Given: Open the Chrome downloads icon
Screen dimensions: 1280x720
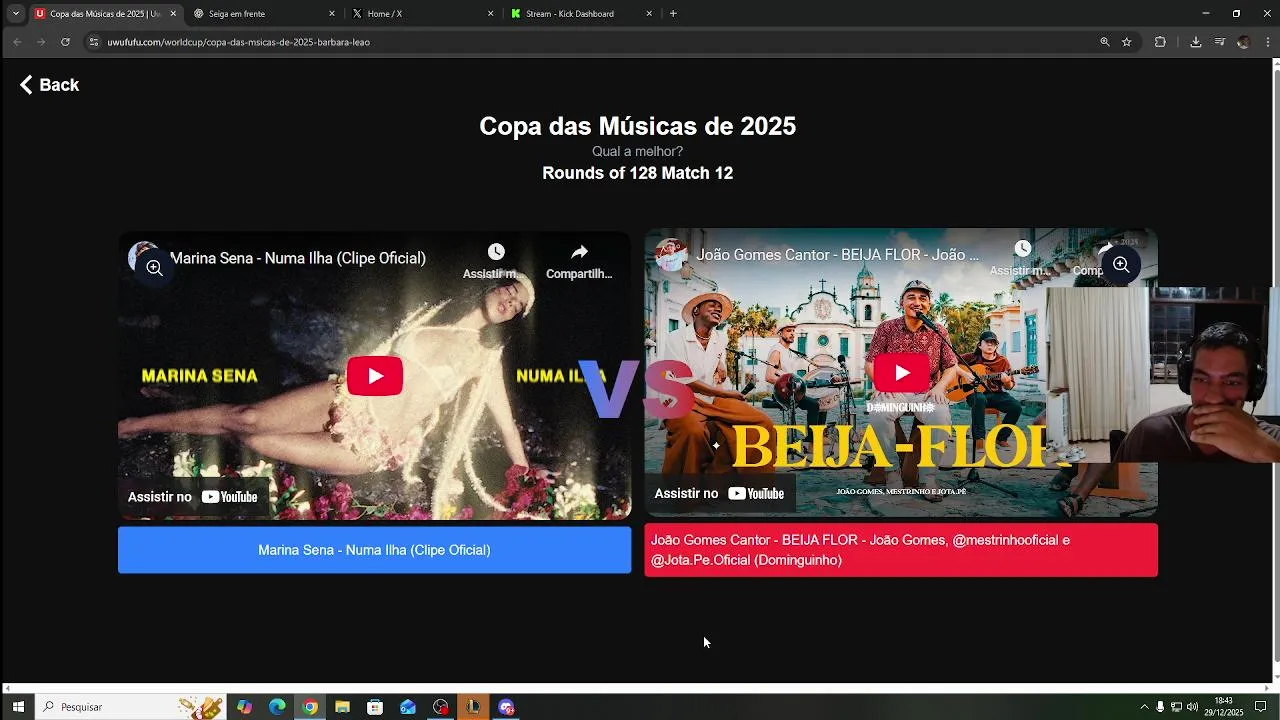Looking at the screenshot, I should click(1195, 42).
